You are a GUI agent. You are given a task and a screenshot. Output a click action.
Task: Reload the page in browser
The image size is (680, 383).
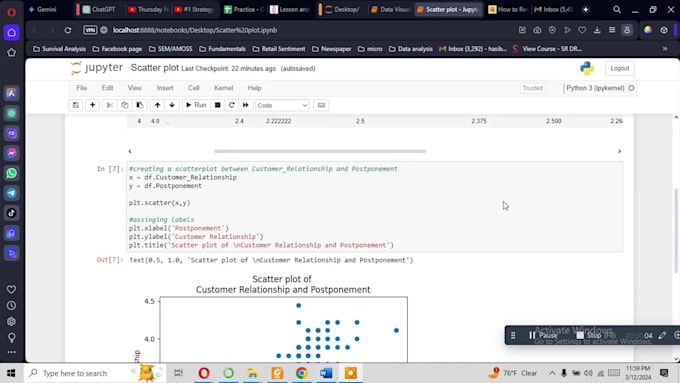pos(68,30)
